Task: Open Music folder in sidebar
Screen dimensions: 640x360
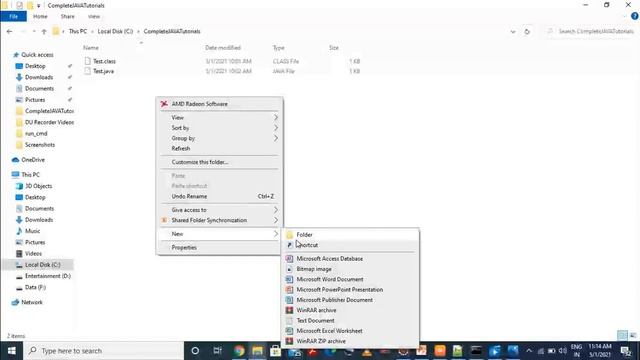Action: [32, 231]
